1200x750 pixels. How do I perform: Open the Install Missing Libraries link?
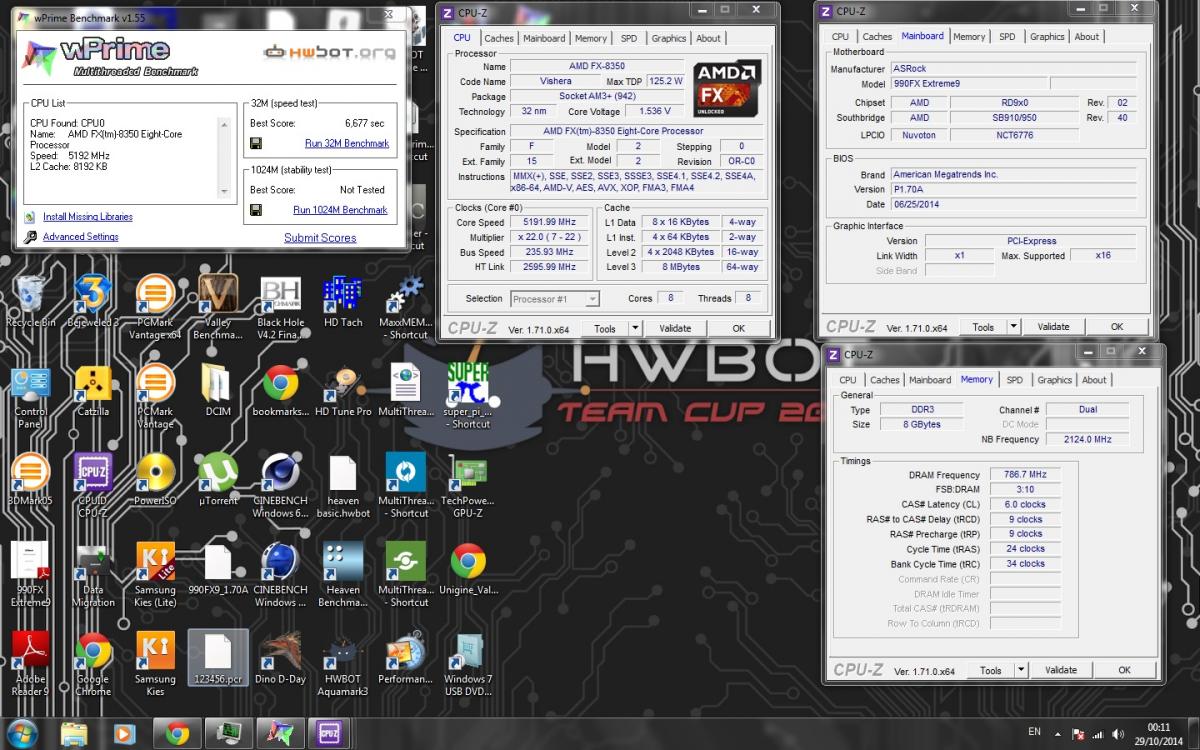pos(88,217)
